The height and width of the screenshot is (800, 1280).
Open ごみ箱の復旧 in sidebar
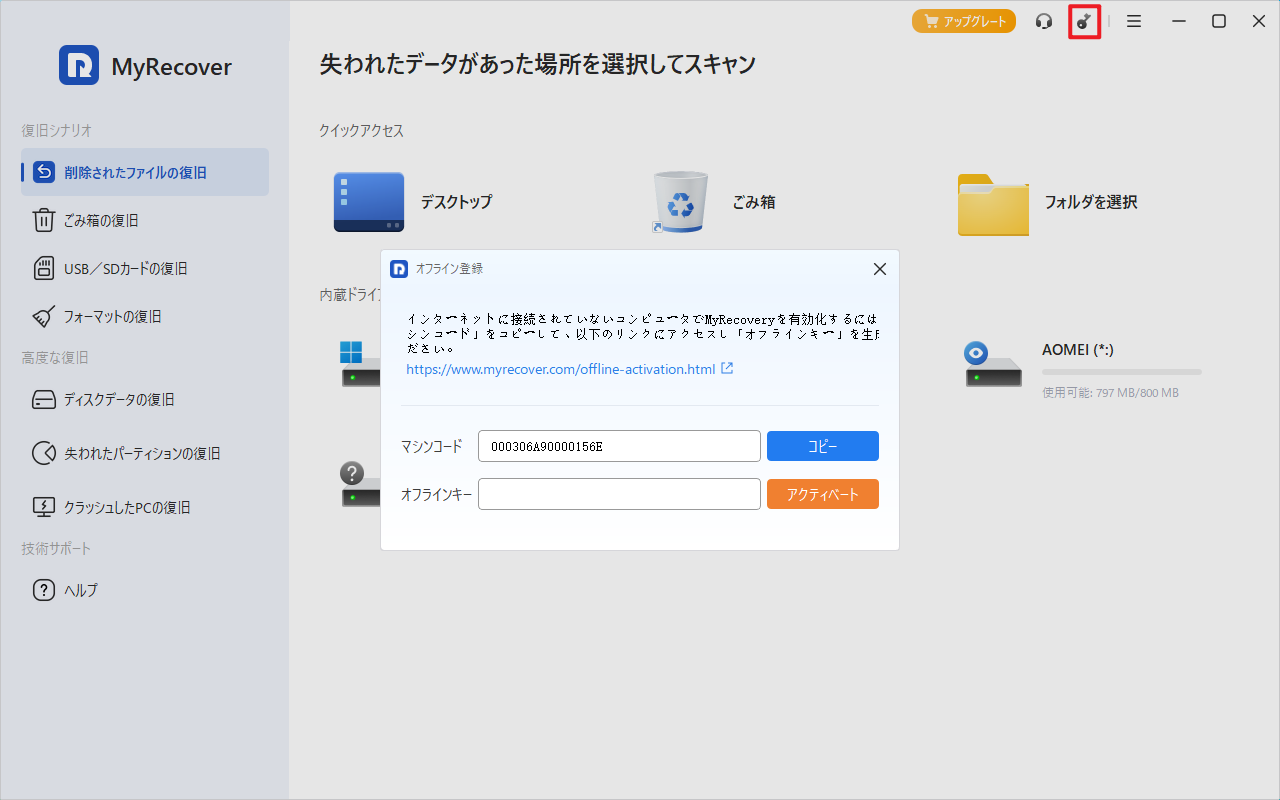click(x=100, y=220)
